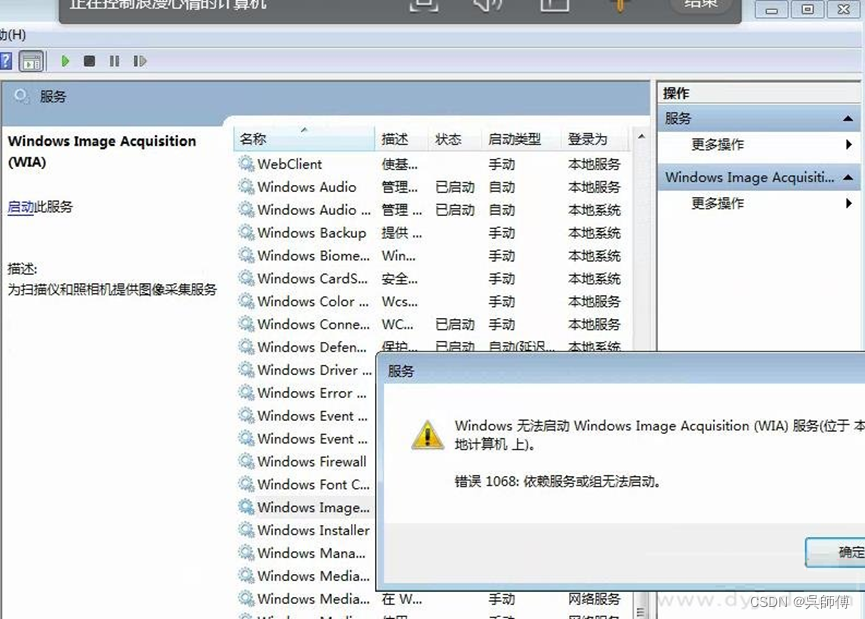Select the Windows Color service row

[429, 301]
